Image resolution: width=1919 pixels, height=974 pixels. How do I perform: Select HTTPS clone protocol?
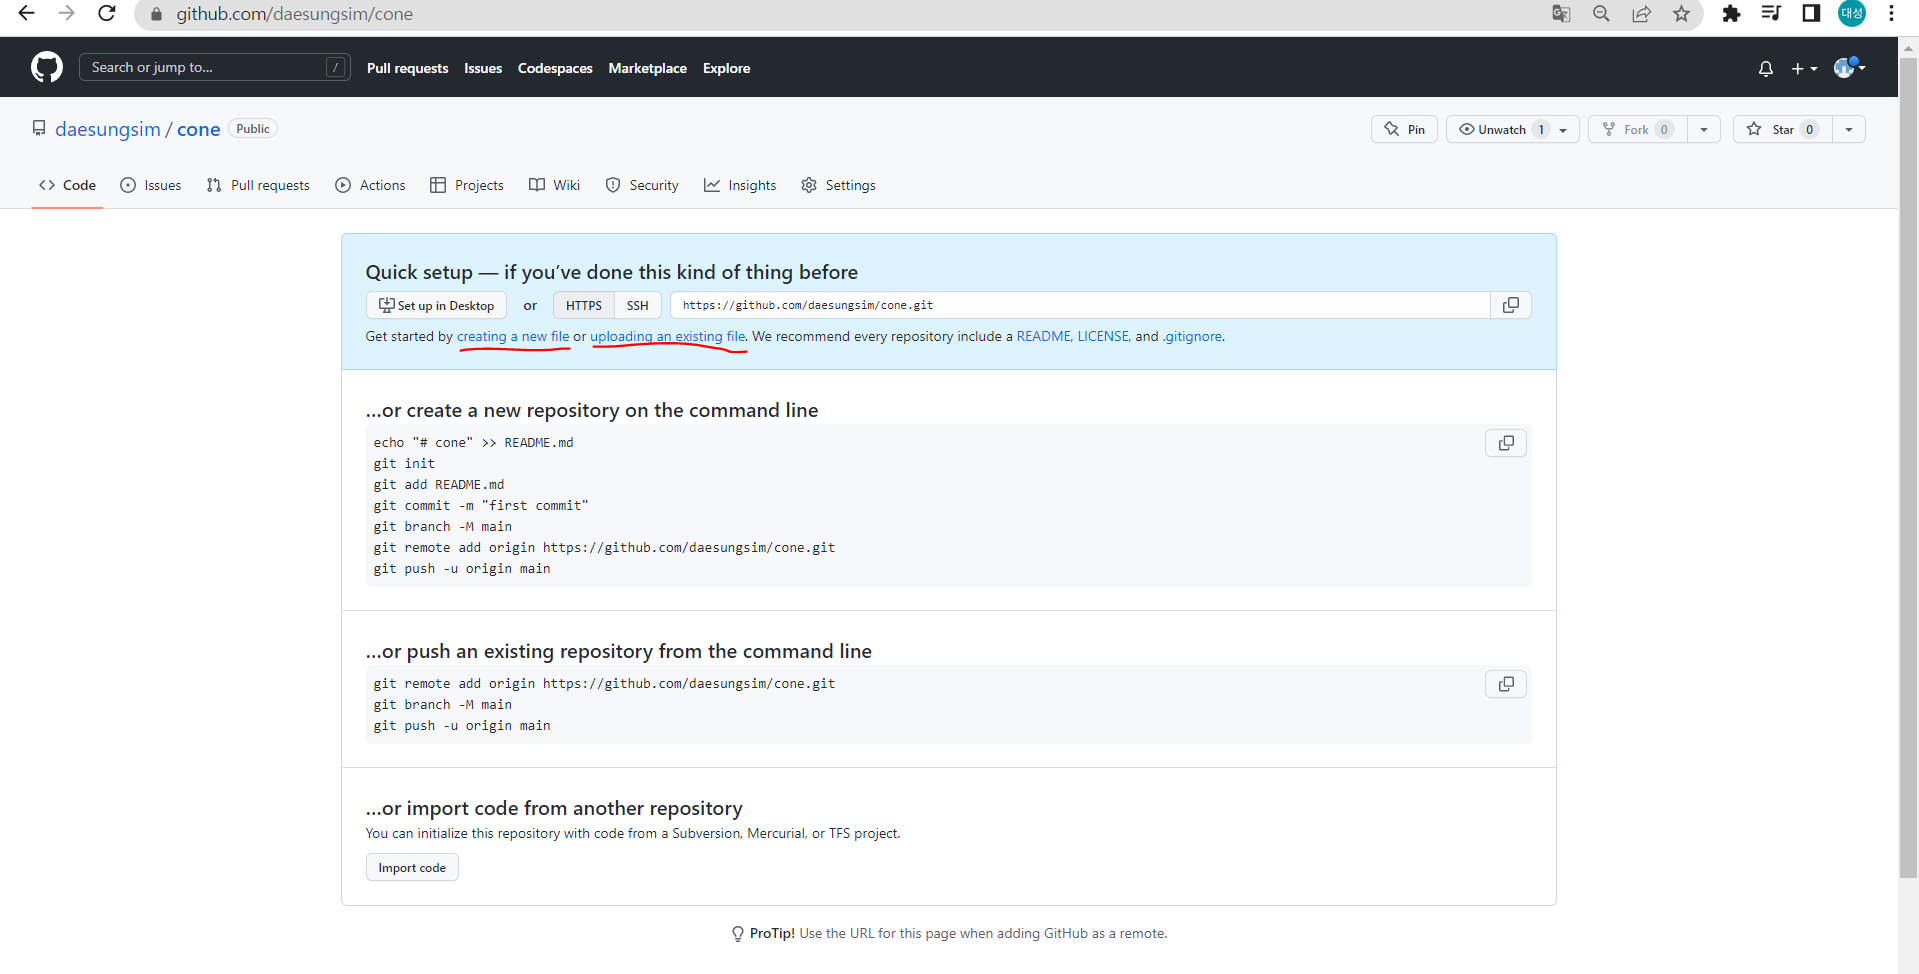pyautogui.click(x=584, y=305)
